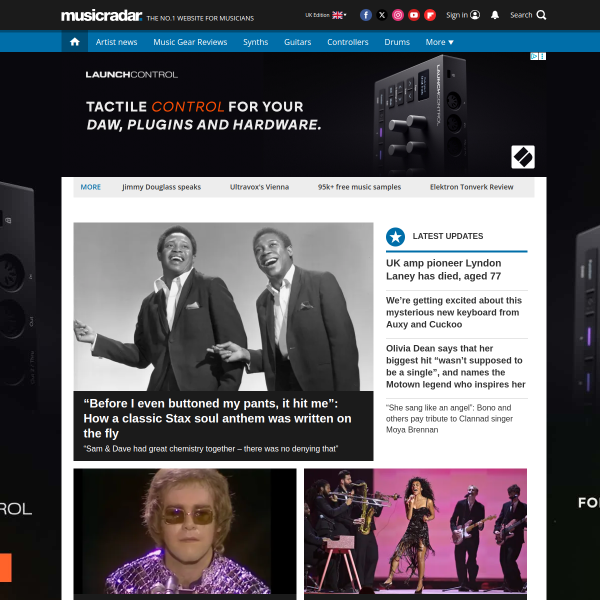Open the Synths menu item

click(255, 42)
